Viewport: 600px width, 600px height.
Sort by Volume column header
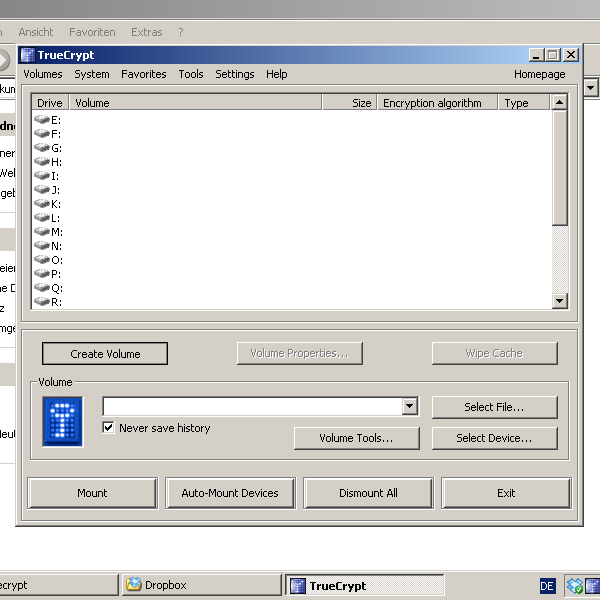click(195, 103)
